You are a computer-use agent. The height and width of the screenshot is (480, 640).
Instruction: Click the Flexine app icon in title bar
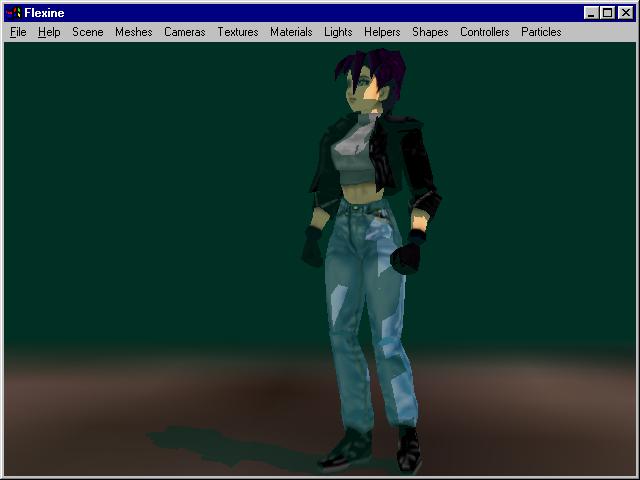pos(13,13)
